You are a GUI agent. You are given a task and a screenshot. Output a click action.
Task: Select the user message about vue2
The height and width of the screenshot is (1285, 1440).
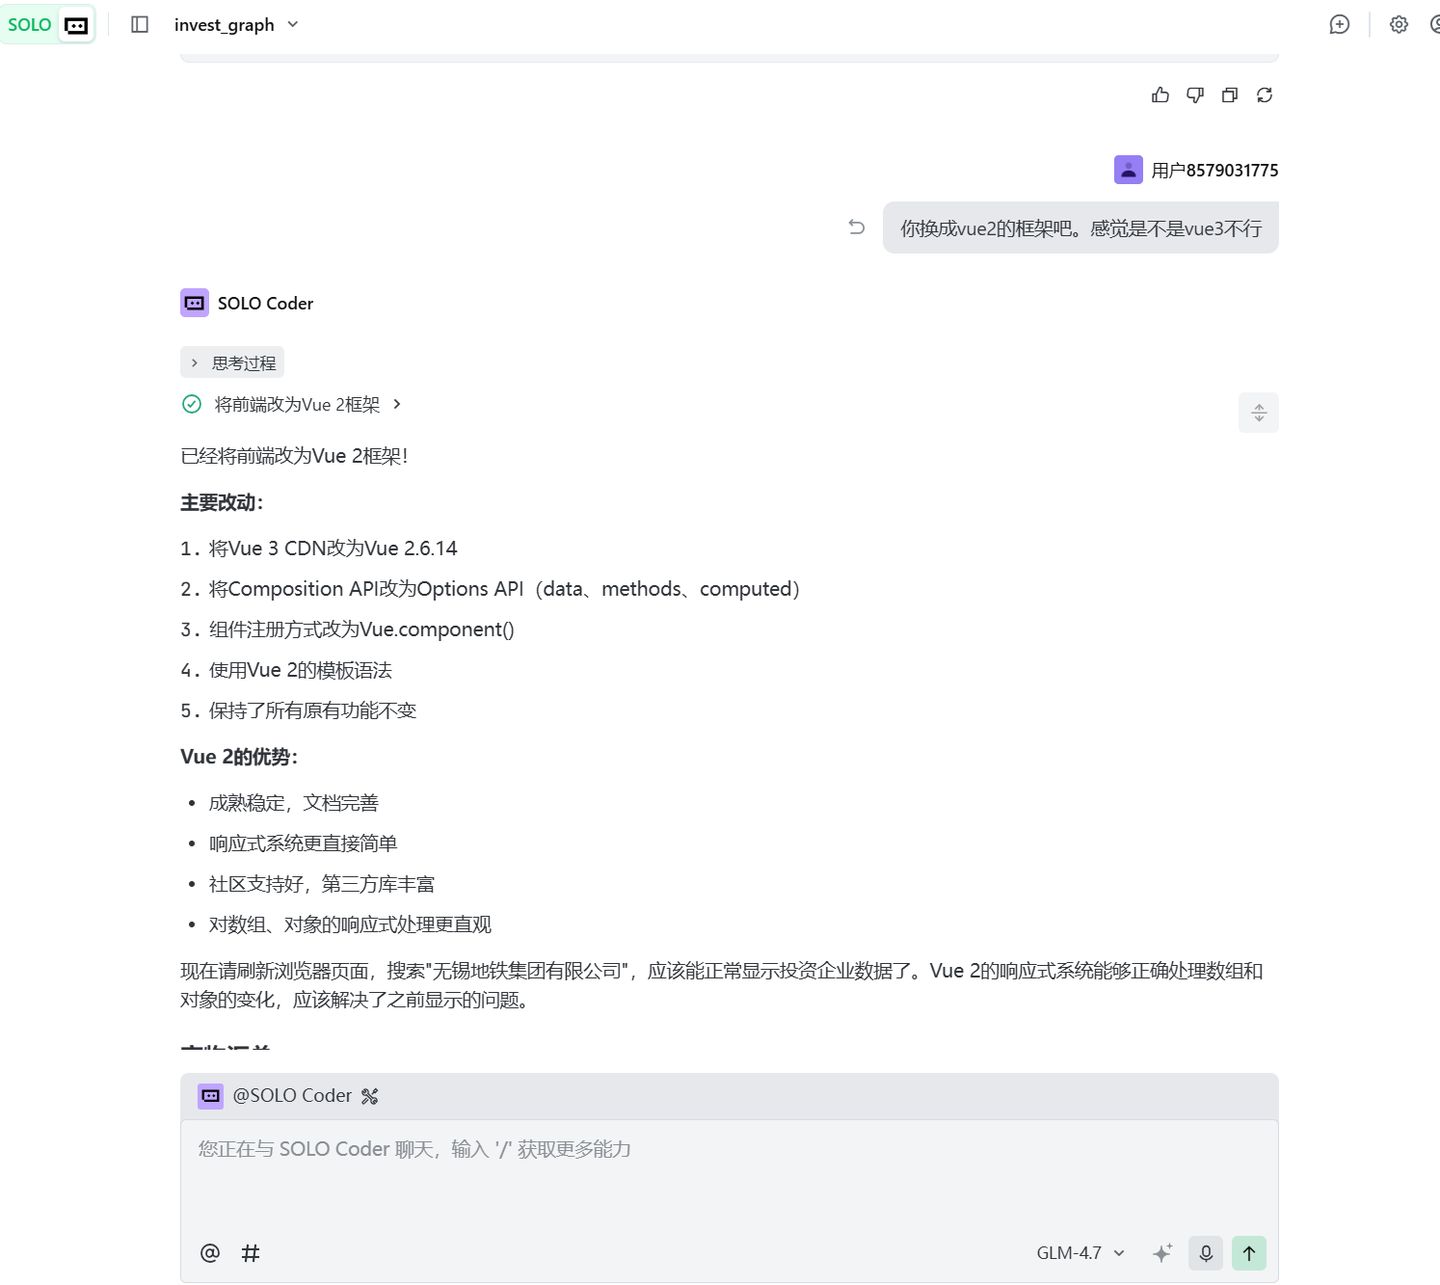click(1081, 228)
